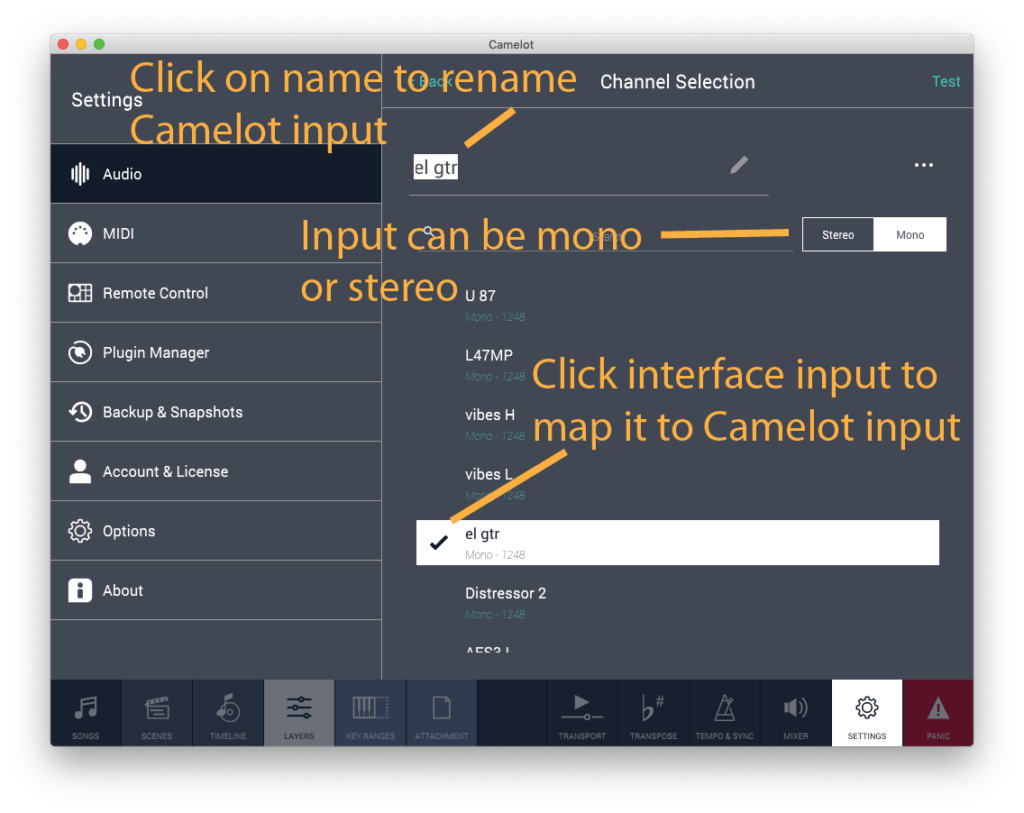
Task: Open the Attachment panel
Action: [x=441, y=712]
